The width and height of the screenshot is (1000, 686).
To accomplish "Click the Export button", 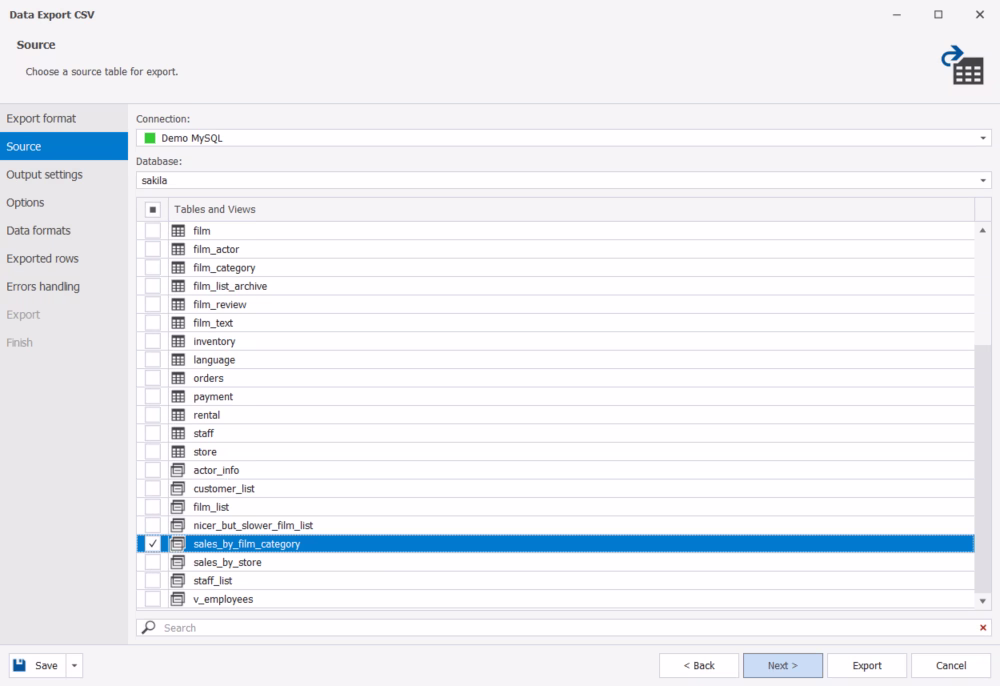I will 867,666.
